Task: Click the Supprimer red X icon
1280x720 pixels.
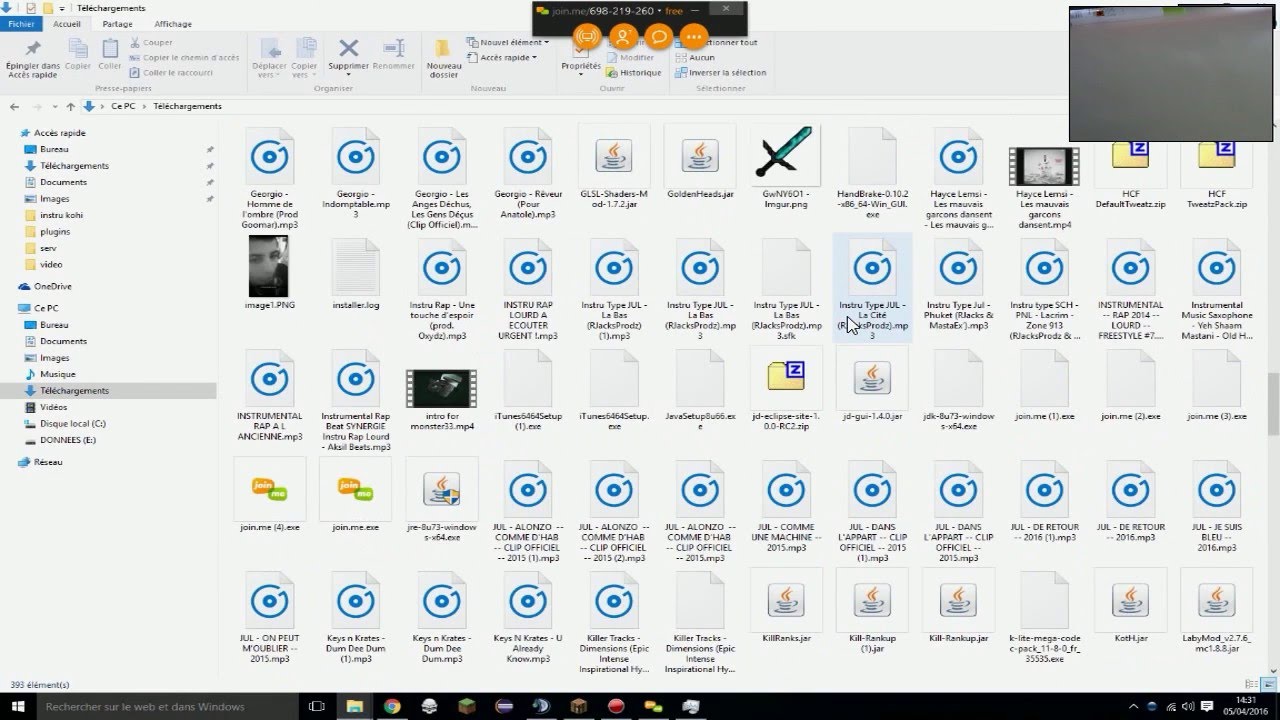Action: click(348, 48)
